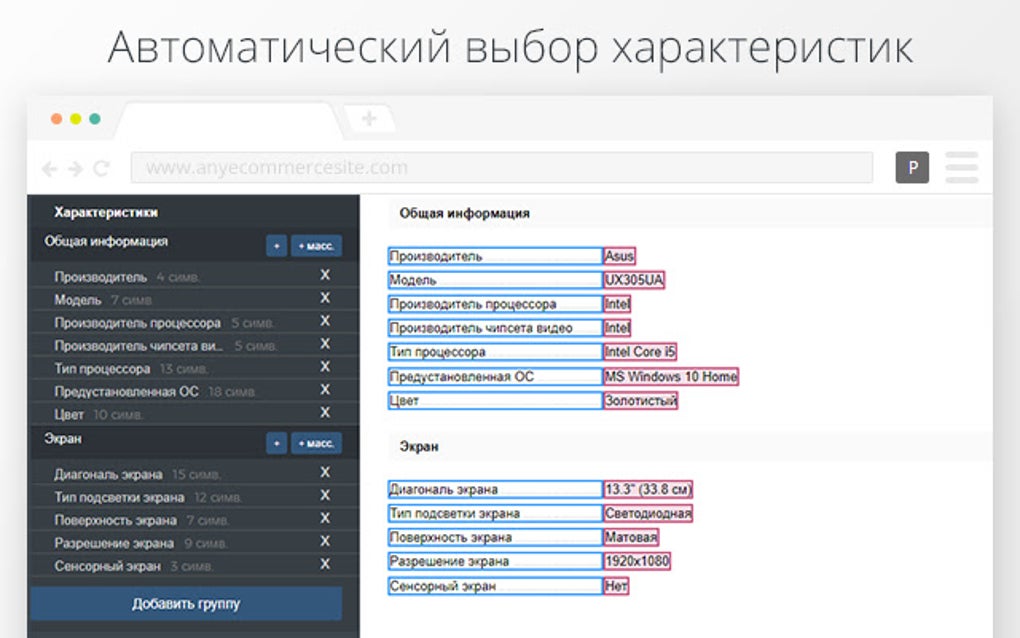Click the Intel Core i5 value

(x=640, y=352)
